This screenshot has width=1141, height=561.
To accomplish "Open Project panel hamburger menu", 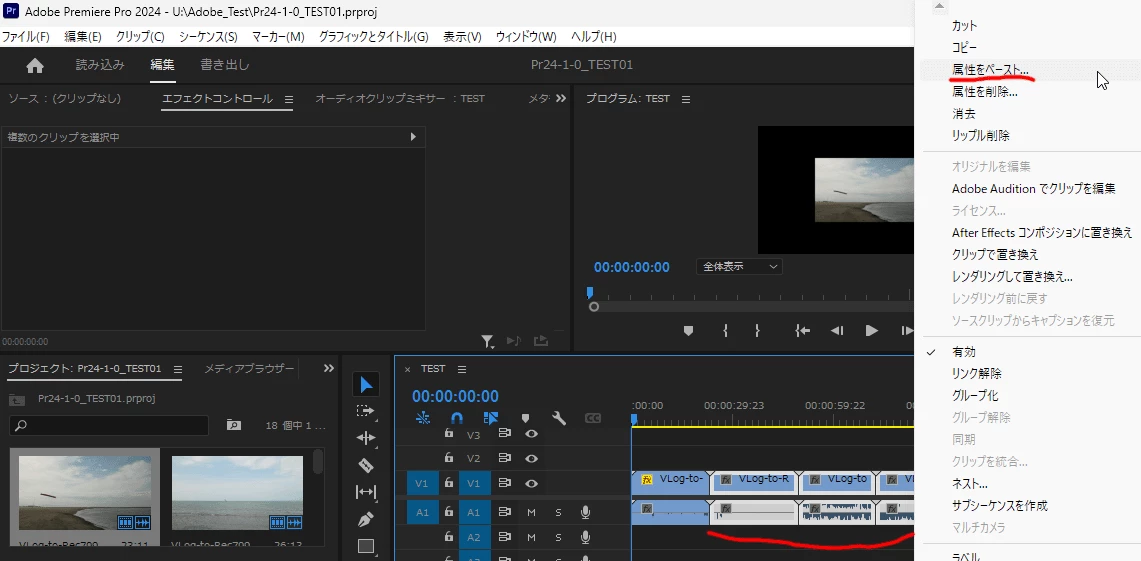I will [x=178, y=369].
